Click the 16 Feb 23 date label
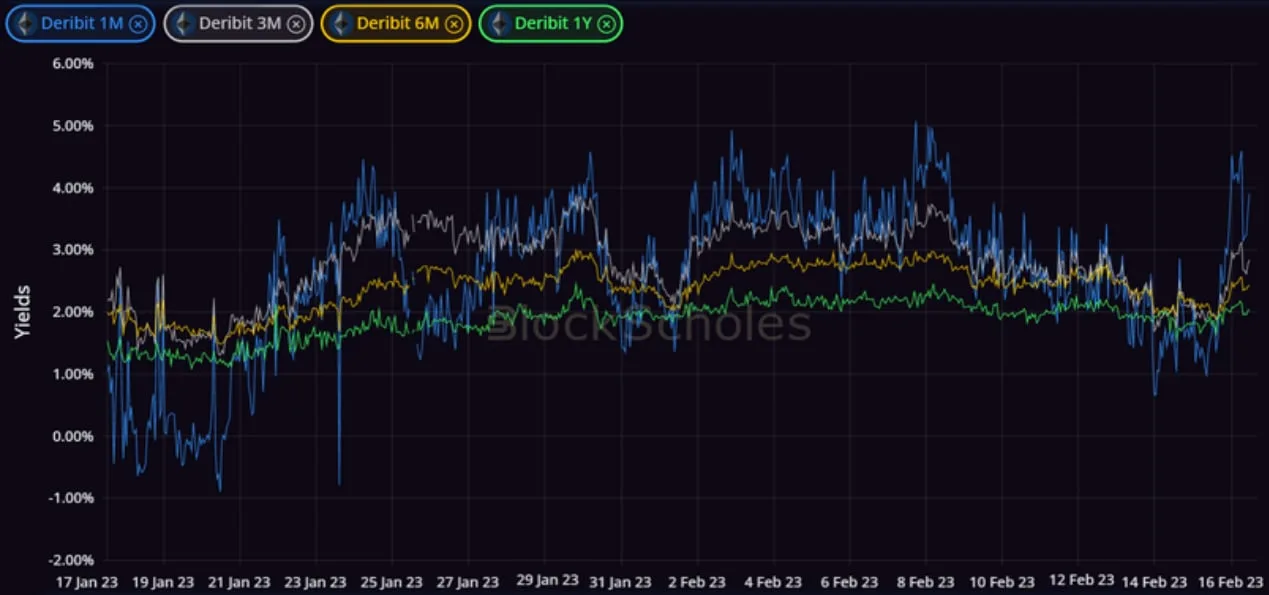1269x595 pixels. click(x=1232, y=582)
